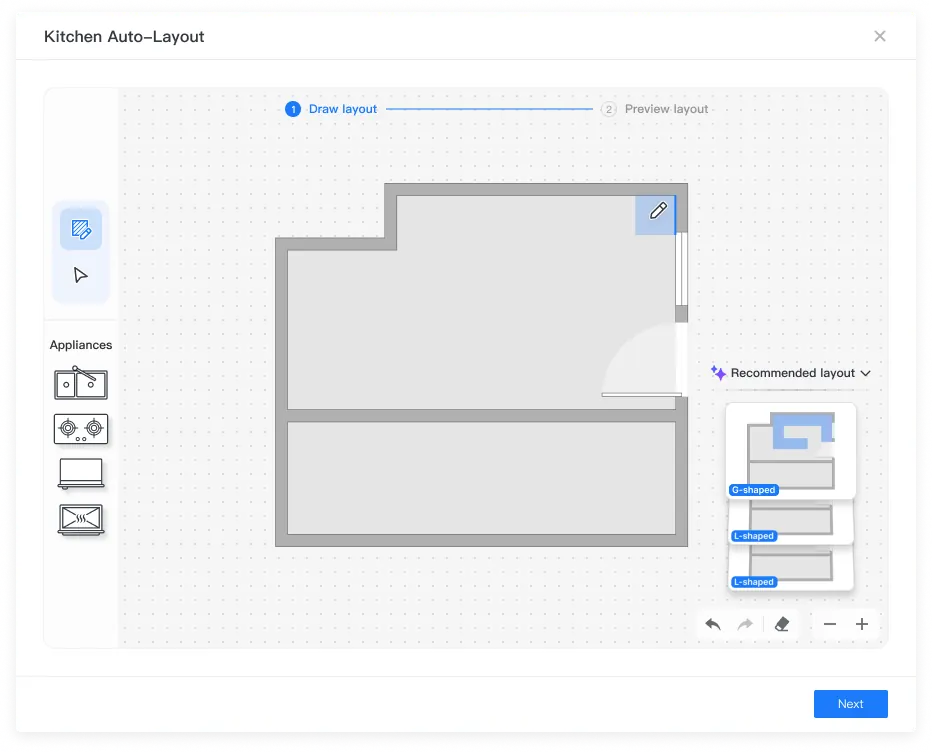
Task: Pick the gas stove cooktop appliance
Action: [81, 429]
